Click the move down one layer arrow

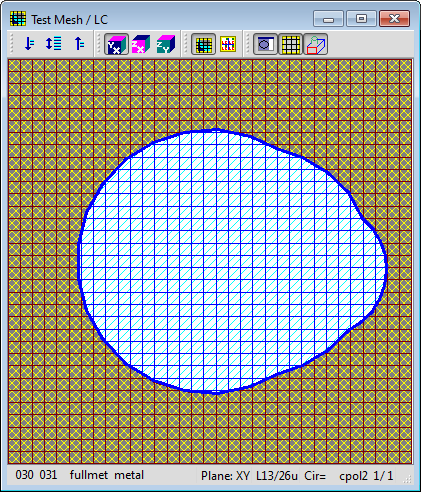29,44
